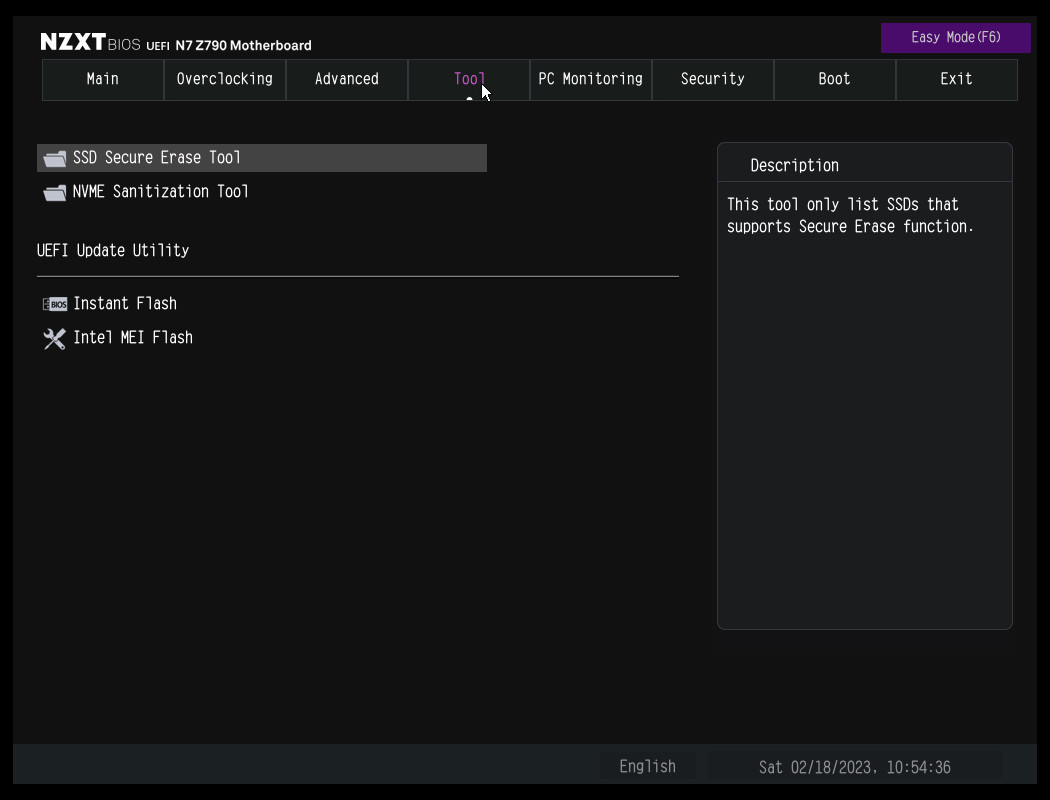
Task: Switch to the Security tab
Action: click(x=713, y=79)
